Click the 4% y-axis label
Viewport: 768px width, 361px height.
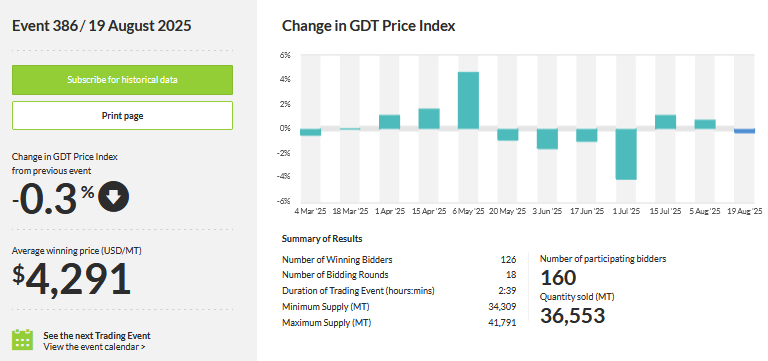[x=285, y=79]
